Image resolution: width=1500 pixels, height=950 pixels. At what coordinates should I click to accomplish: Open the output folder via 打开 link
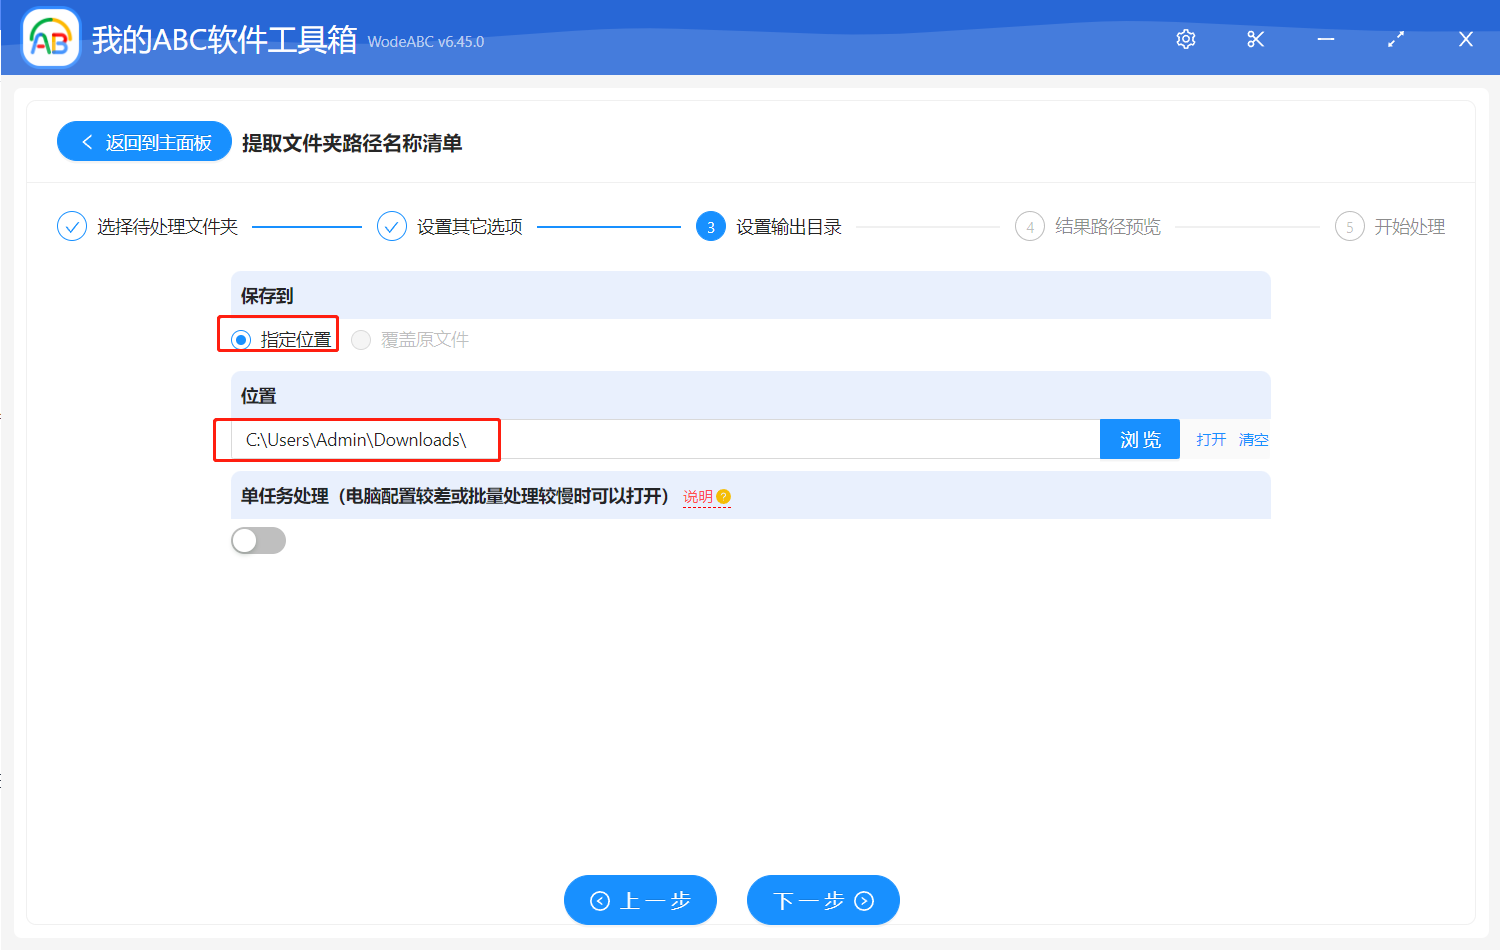1210,439
